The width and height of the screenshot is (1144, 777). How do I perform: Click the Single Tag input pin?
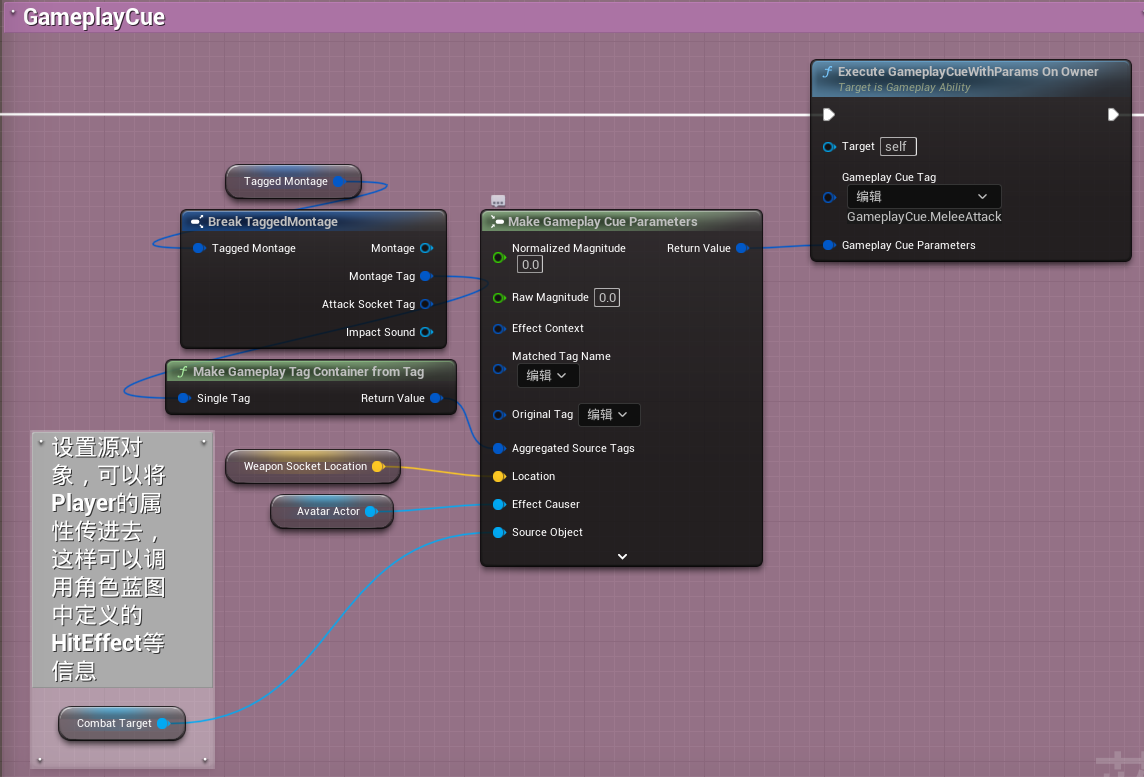pyautogui.click(x=184, y=398)
